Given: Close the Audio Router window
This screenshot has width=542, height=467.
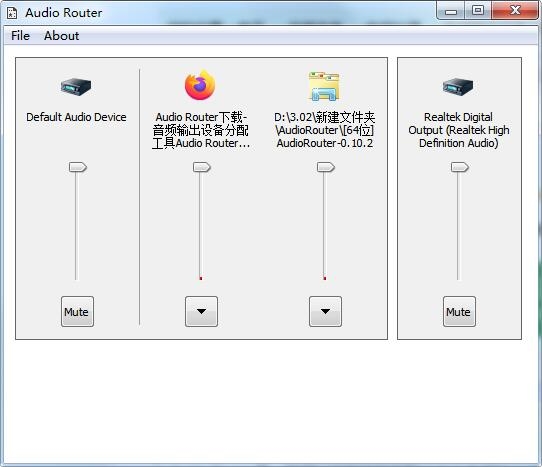Looking at the screenshot, I should pos(515,10).
